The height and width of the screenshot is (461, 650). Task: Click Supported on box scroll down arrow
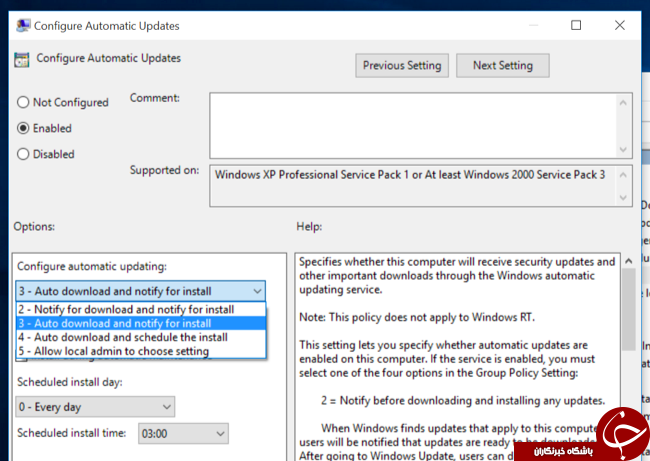pos(623,198)
